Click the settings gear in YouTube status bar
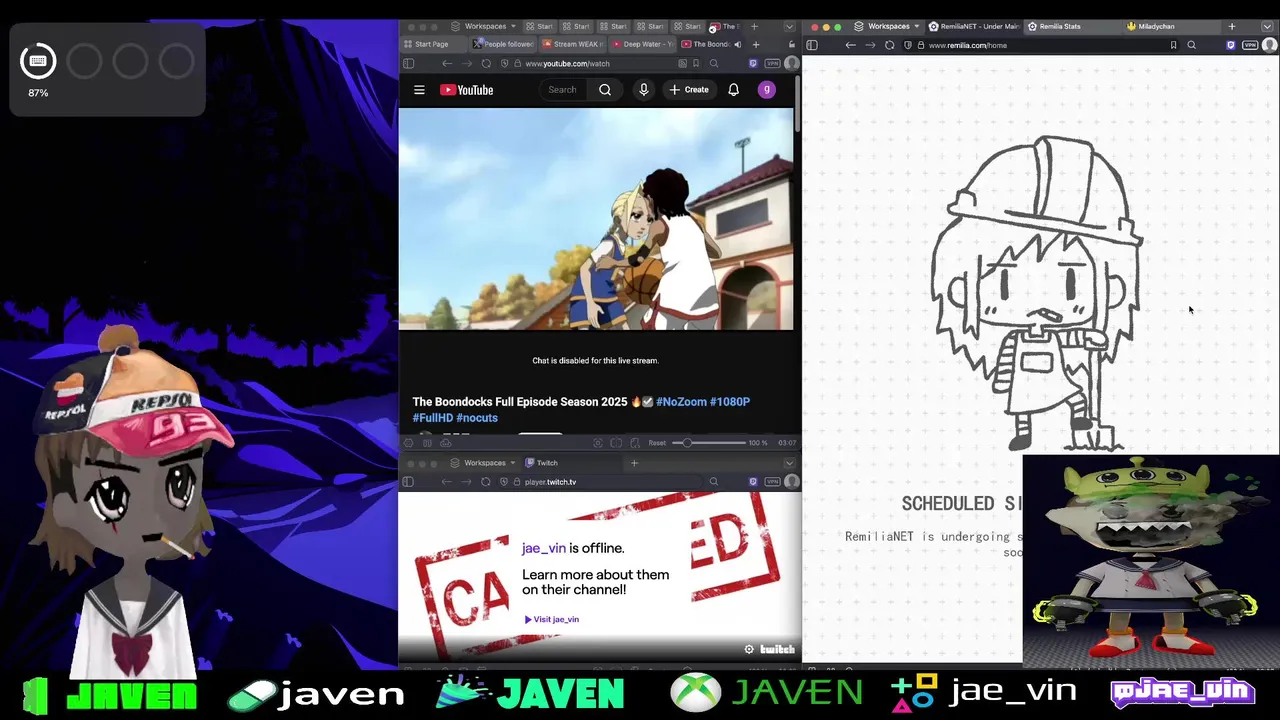Image resolution: width=1280 pixels, height=720 pixels. [408, 443]
